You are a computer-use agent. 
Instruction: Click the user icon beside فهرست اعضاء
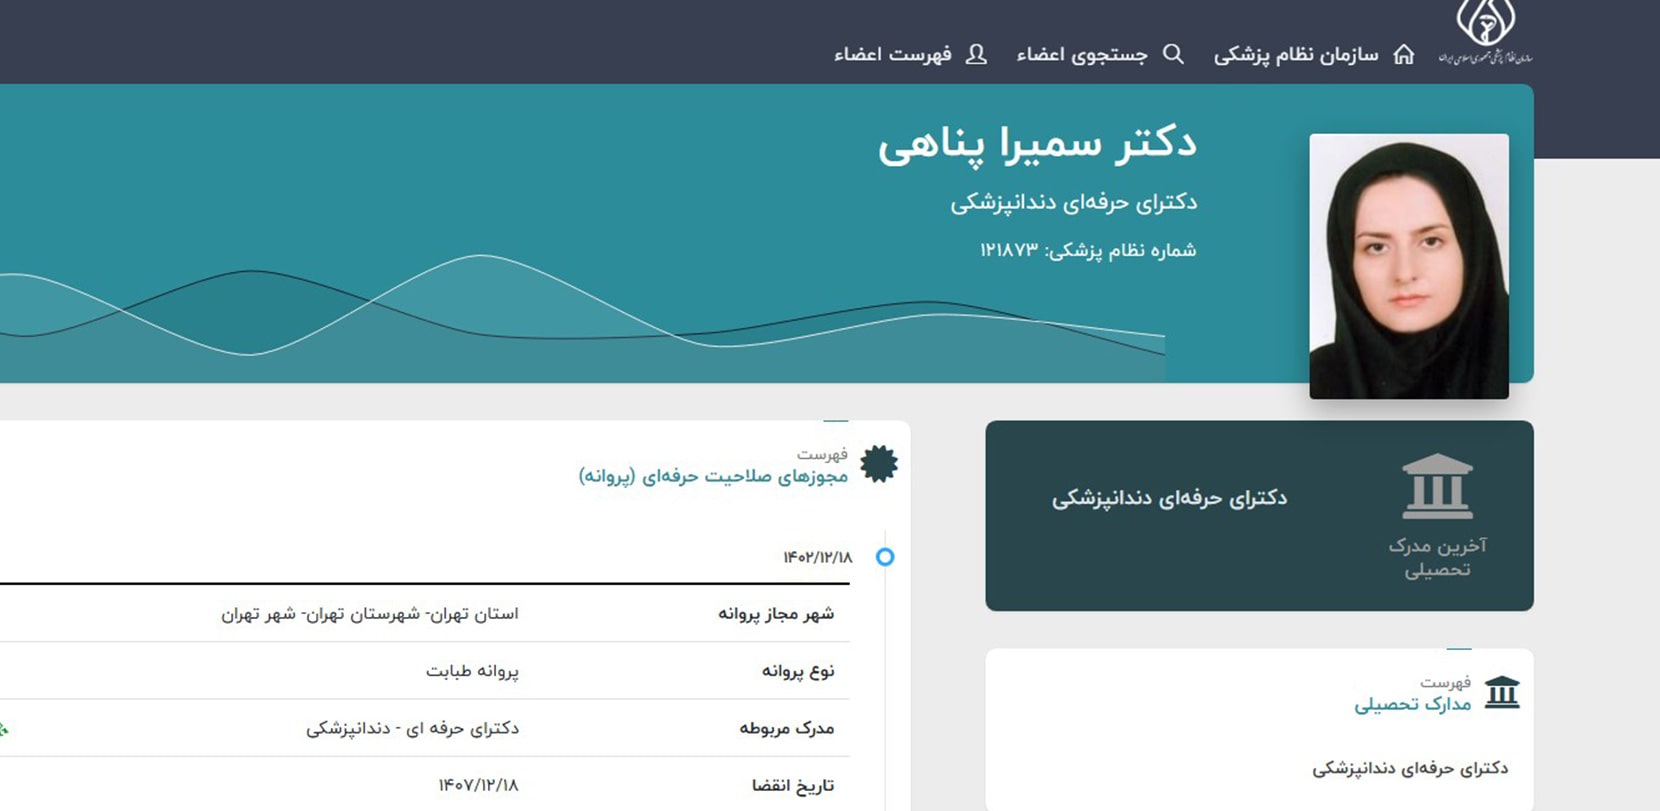[977, 54]
